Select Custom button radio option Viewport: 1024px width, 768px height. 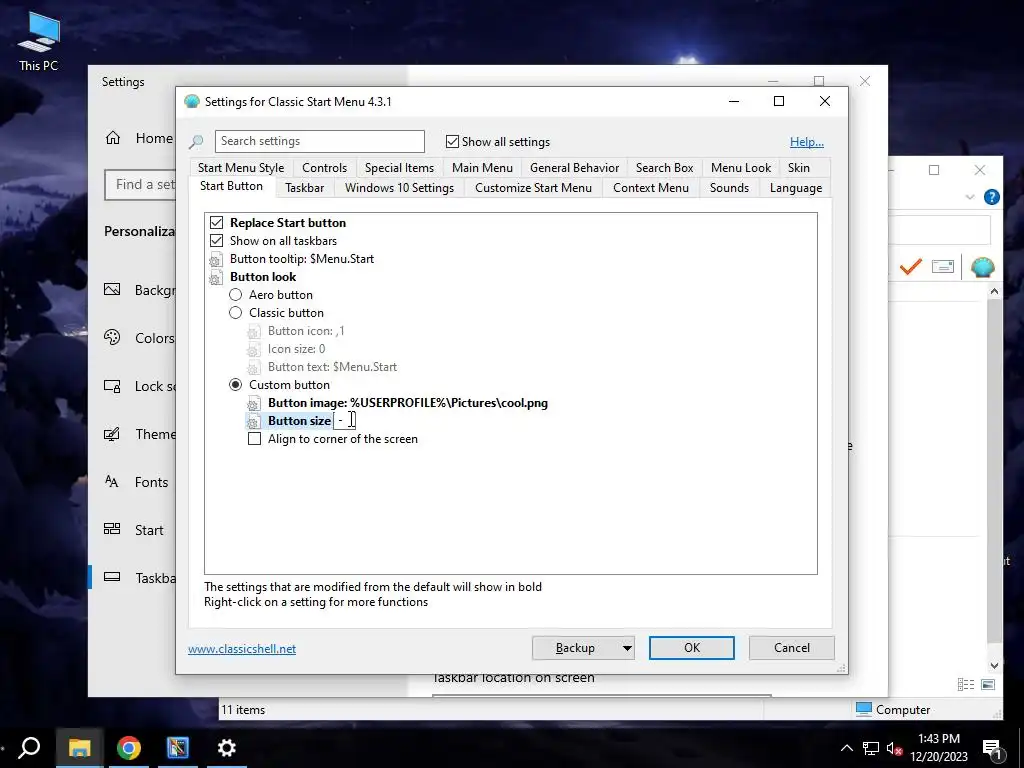(235, 385)
